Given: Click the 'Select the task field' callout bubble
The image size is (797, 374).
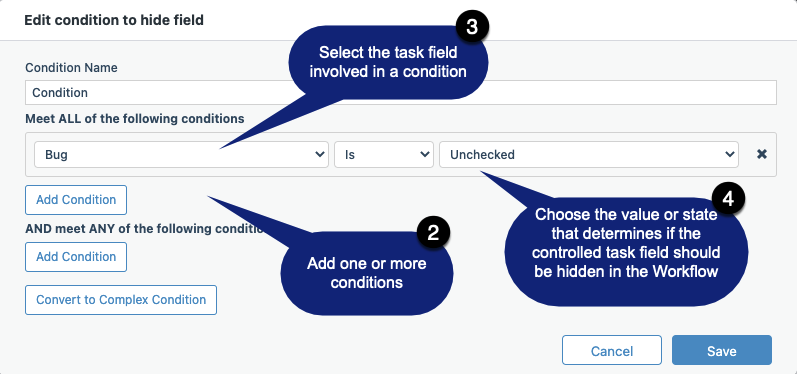Looking at the screenshot, I should tap(388, 61).
